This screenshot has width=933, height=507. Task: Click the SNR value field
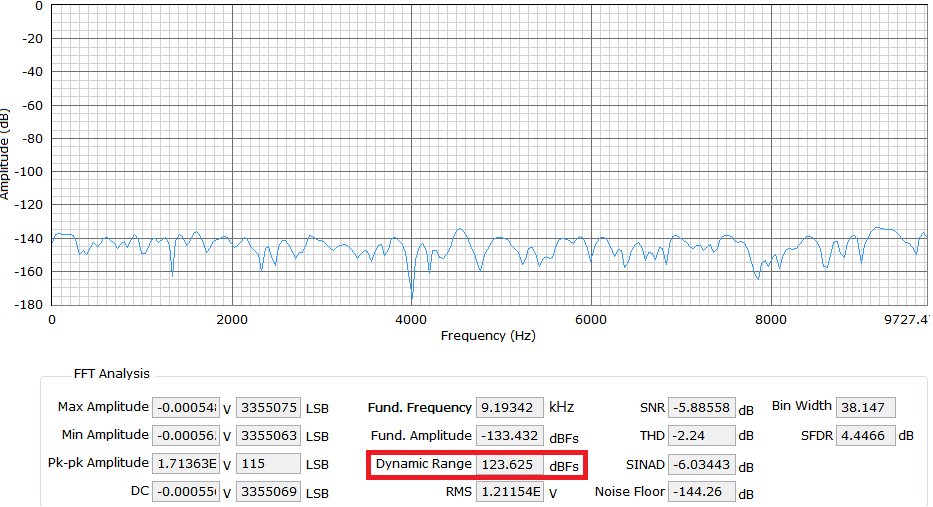click(701, 408)
